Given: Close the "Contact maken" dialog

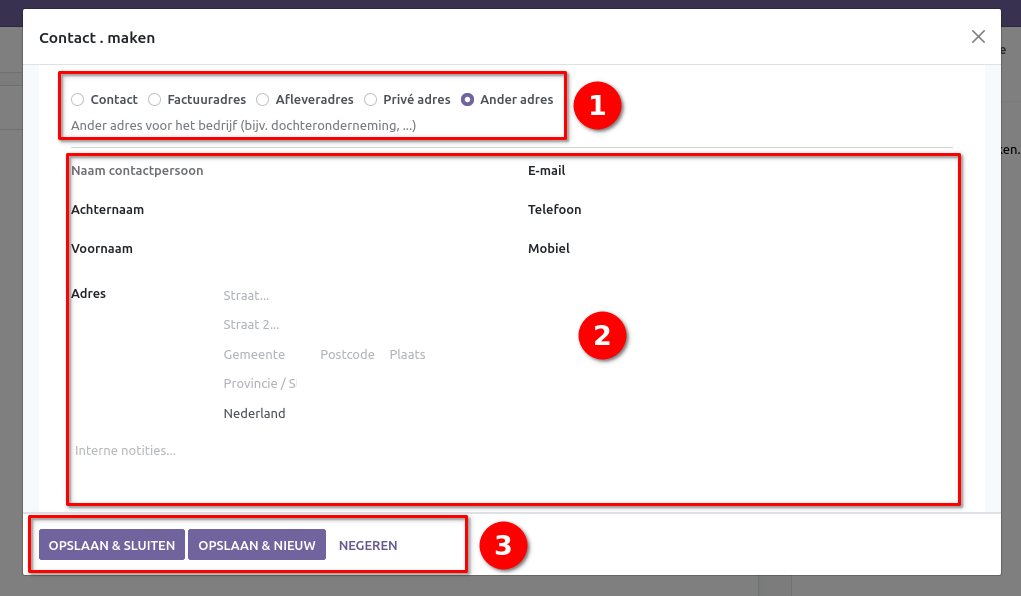Looking at the screenshot, I should (978, 36).
